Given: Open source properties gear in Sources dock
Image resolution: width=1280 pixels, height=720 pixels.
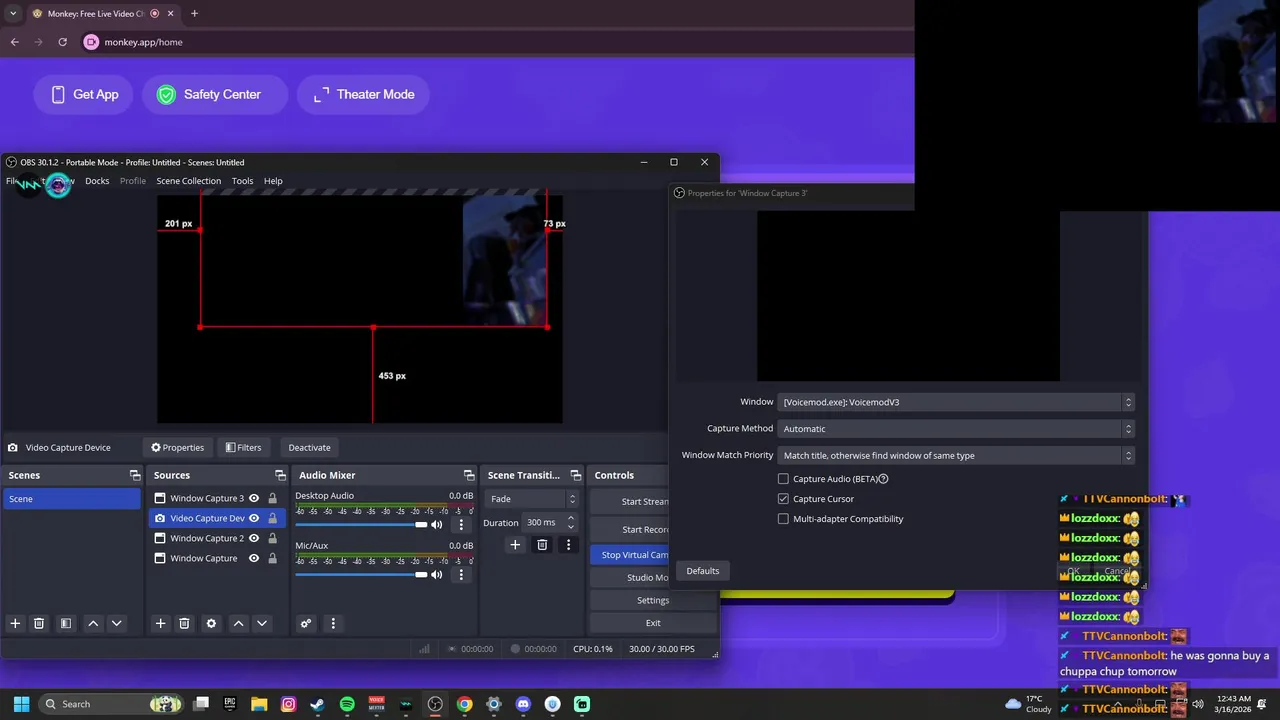Looking at the screenshot, I should 211,623.
